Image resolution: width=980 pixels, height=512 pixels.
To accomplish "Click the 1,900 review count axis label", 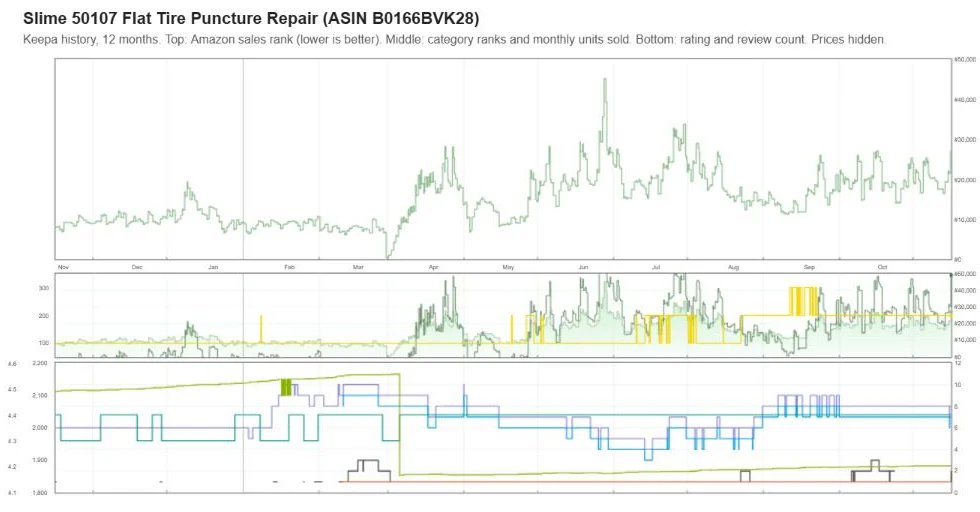I will [x=39, y=460].
